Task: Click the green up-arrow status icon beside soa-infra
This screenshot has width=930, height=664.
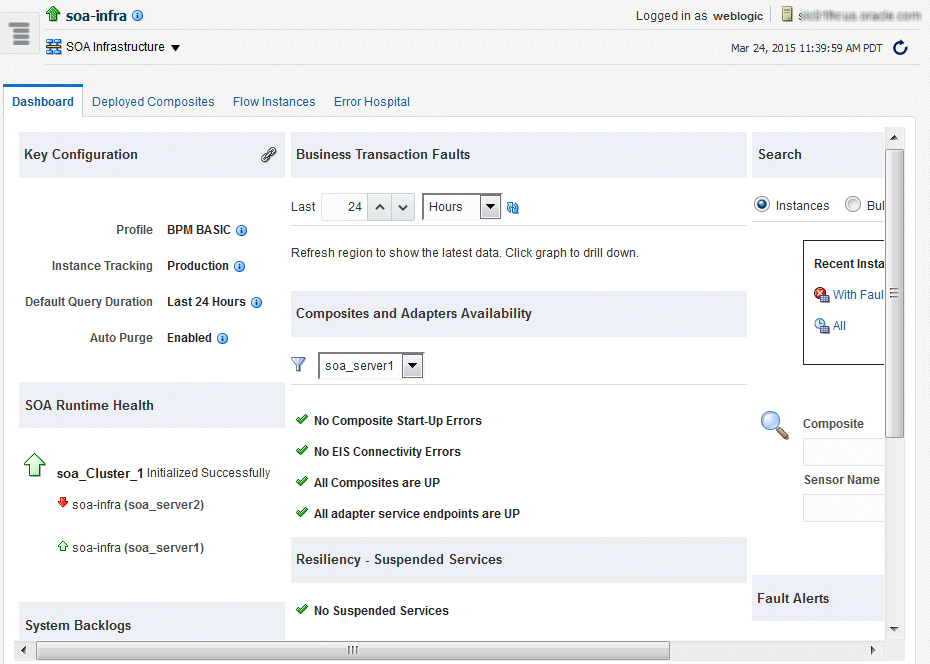Action: [53, 13]
